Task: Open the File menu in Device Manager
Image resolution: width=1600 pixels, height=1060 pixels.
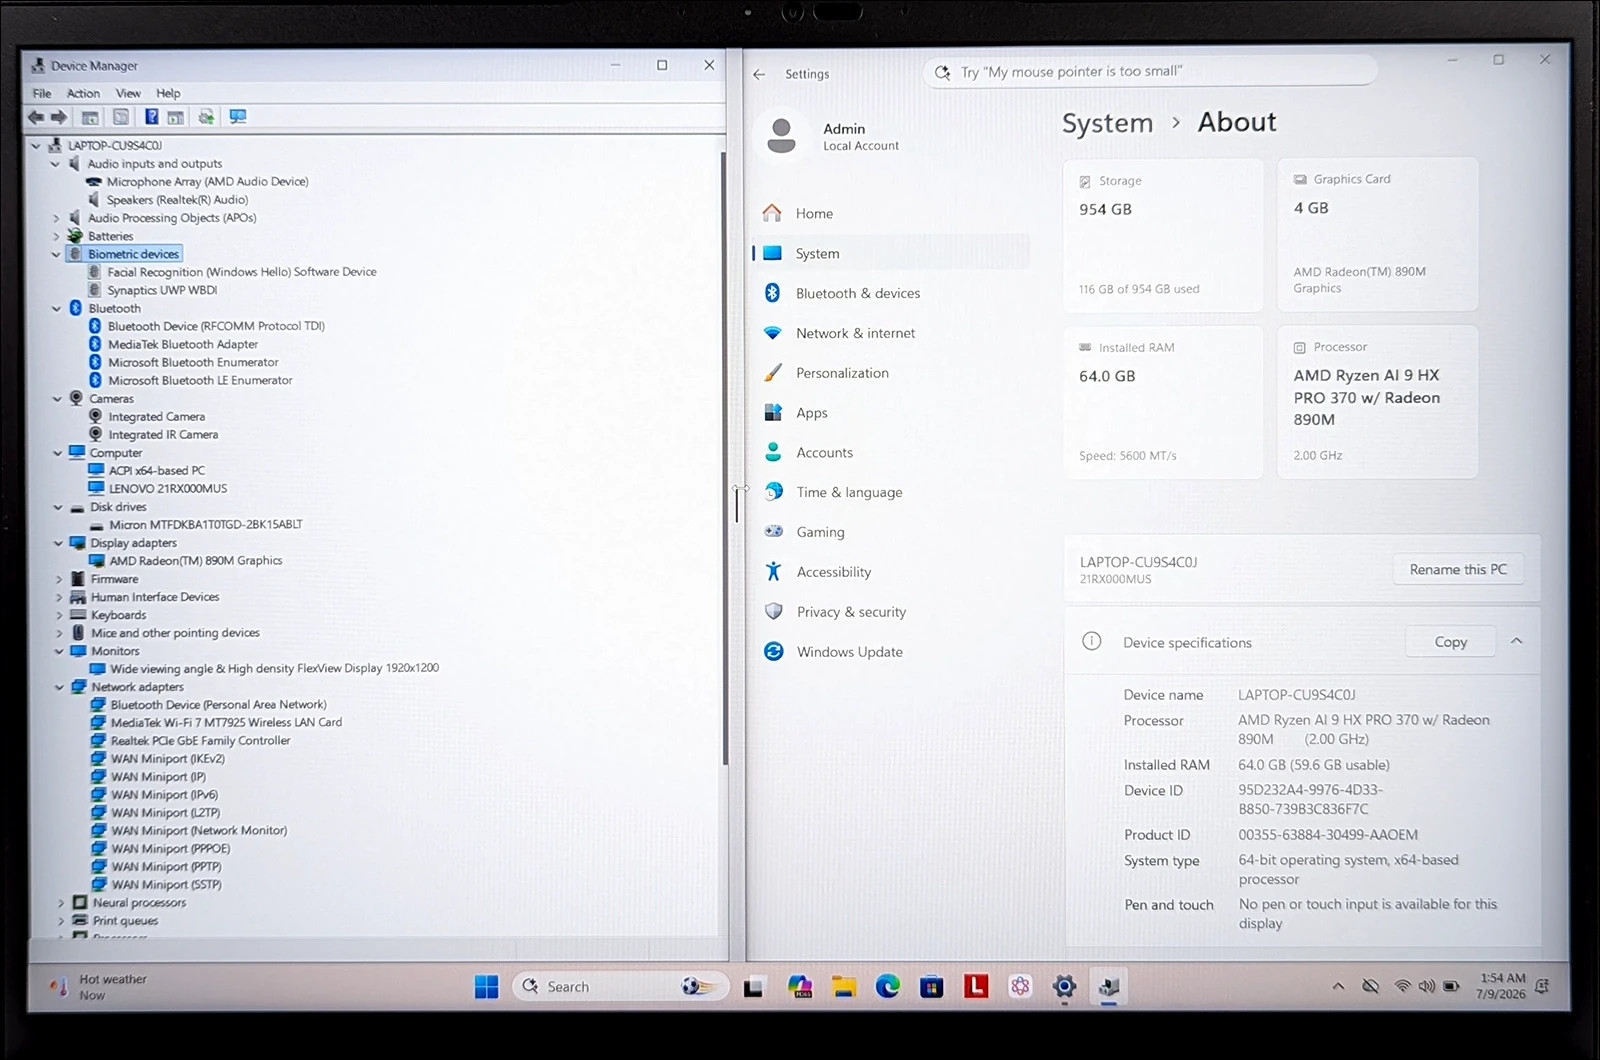Action: point(42,93)
